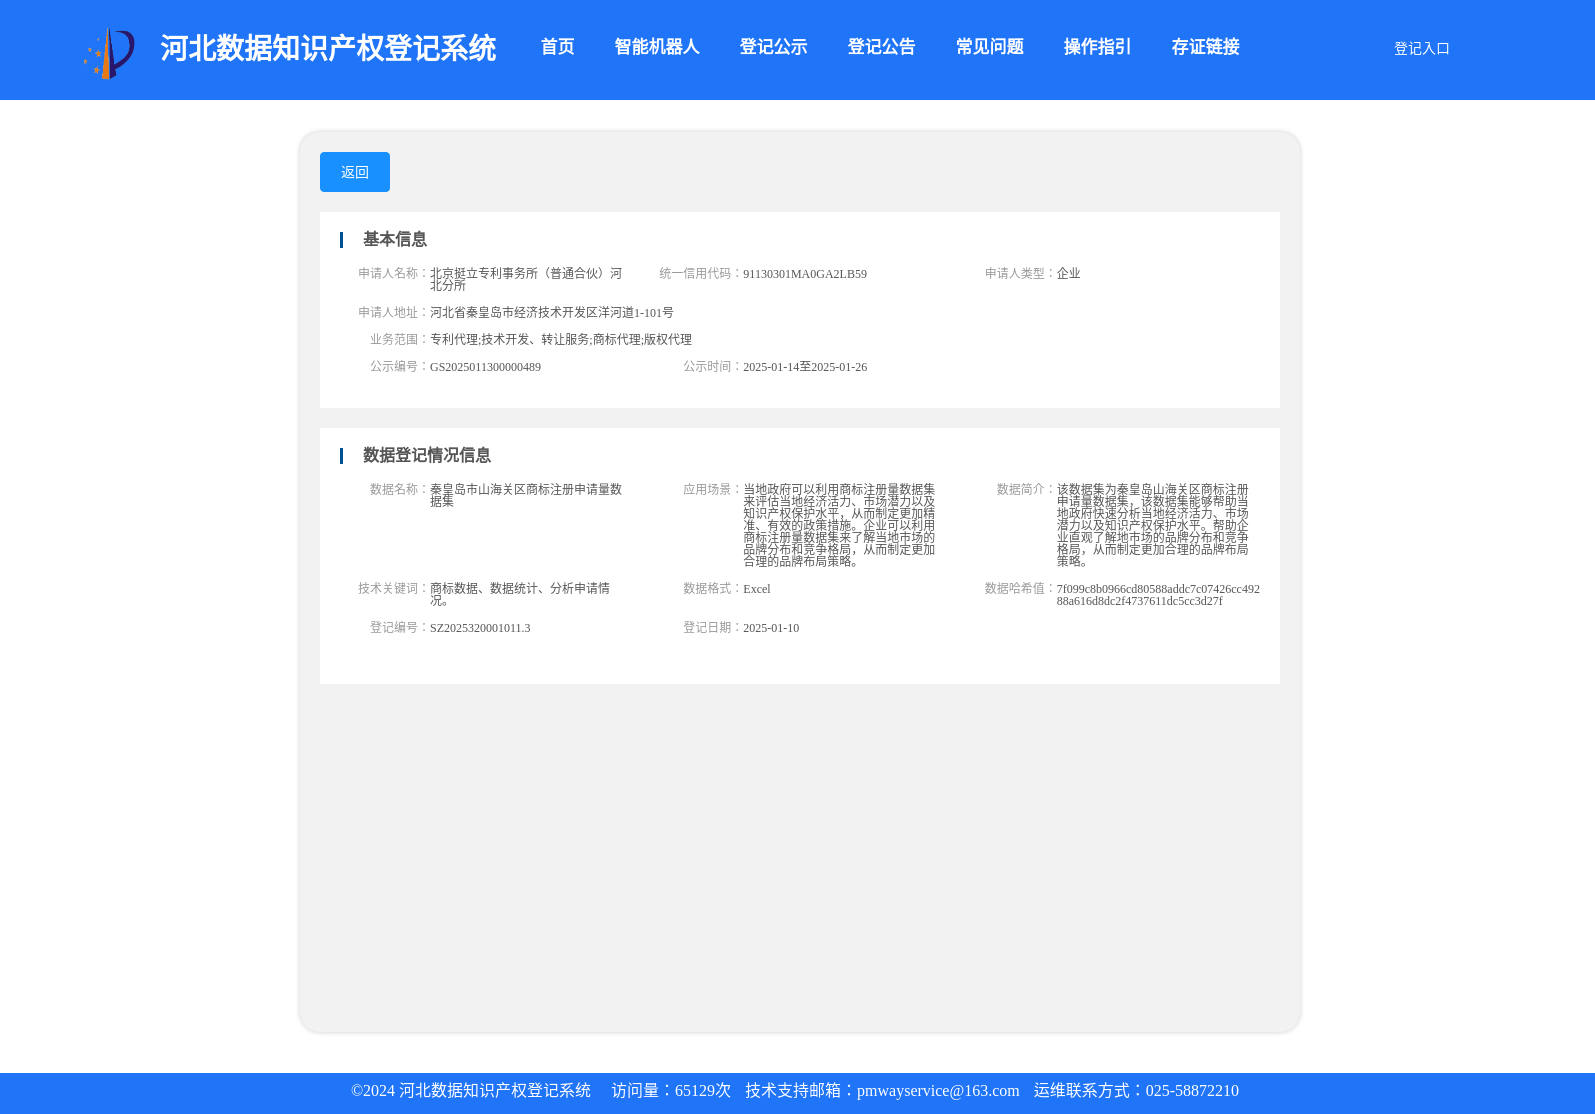Open the 智能机器人 menu item

656,47
